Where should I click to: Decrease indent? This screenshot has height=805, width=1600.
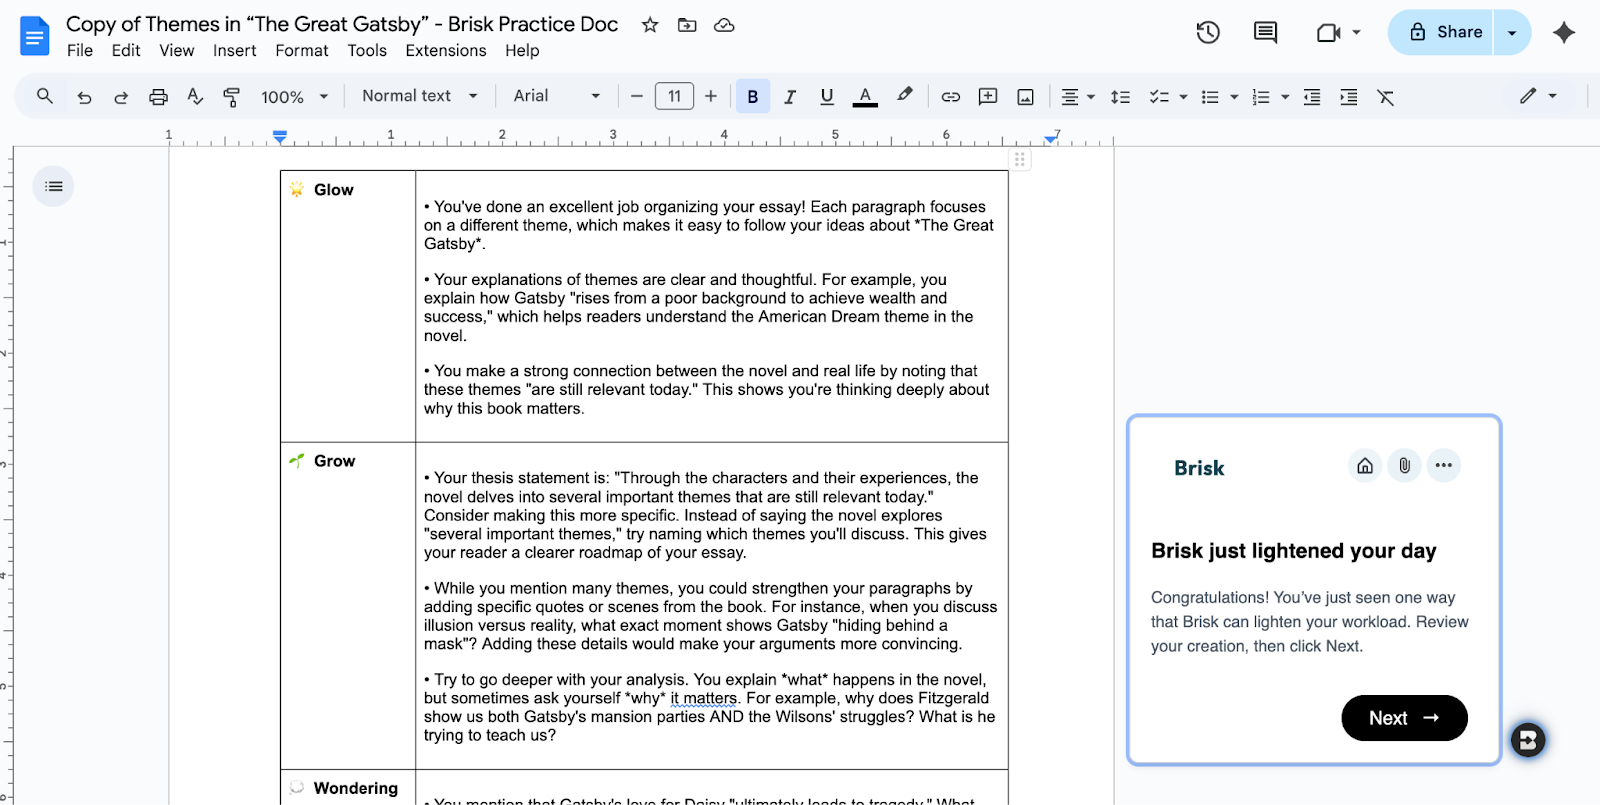click(x=1312, y=97)
